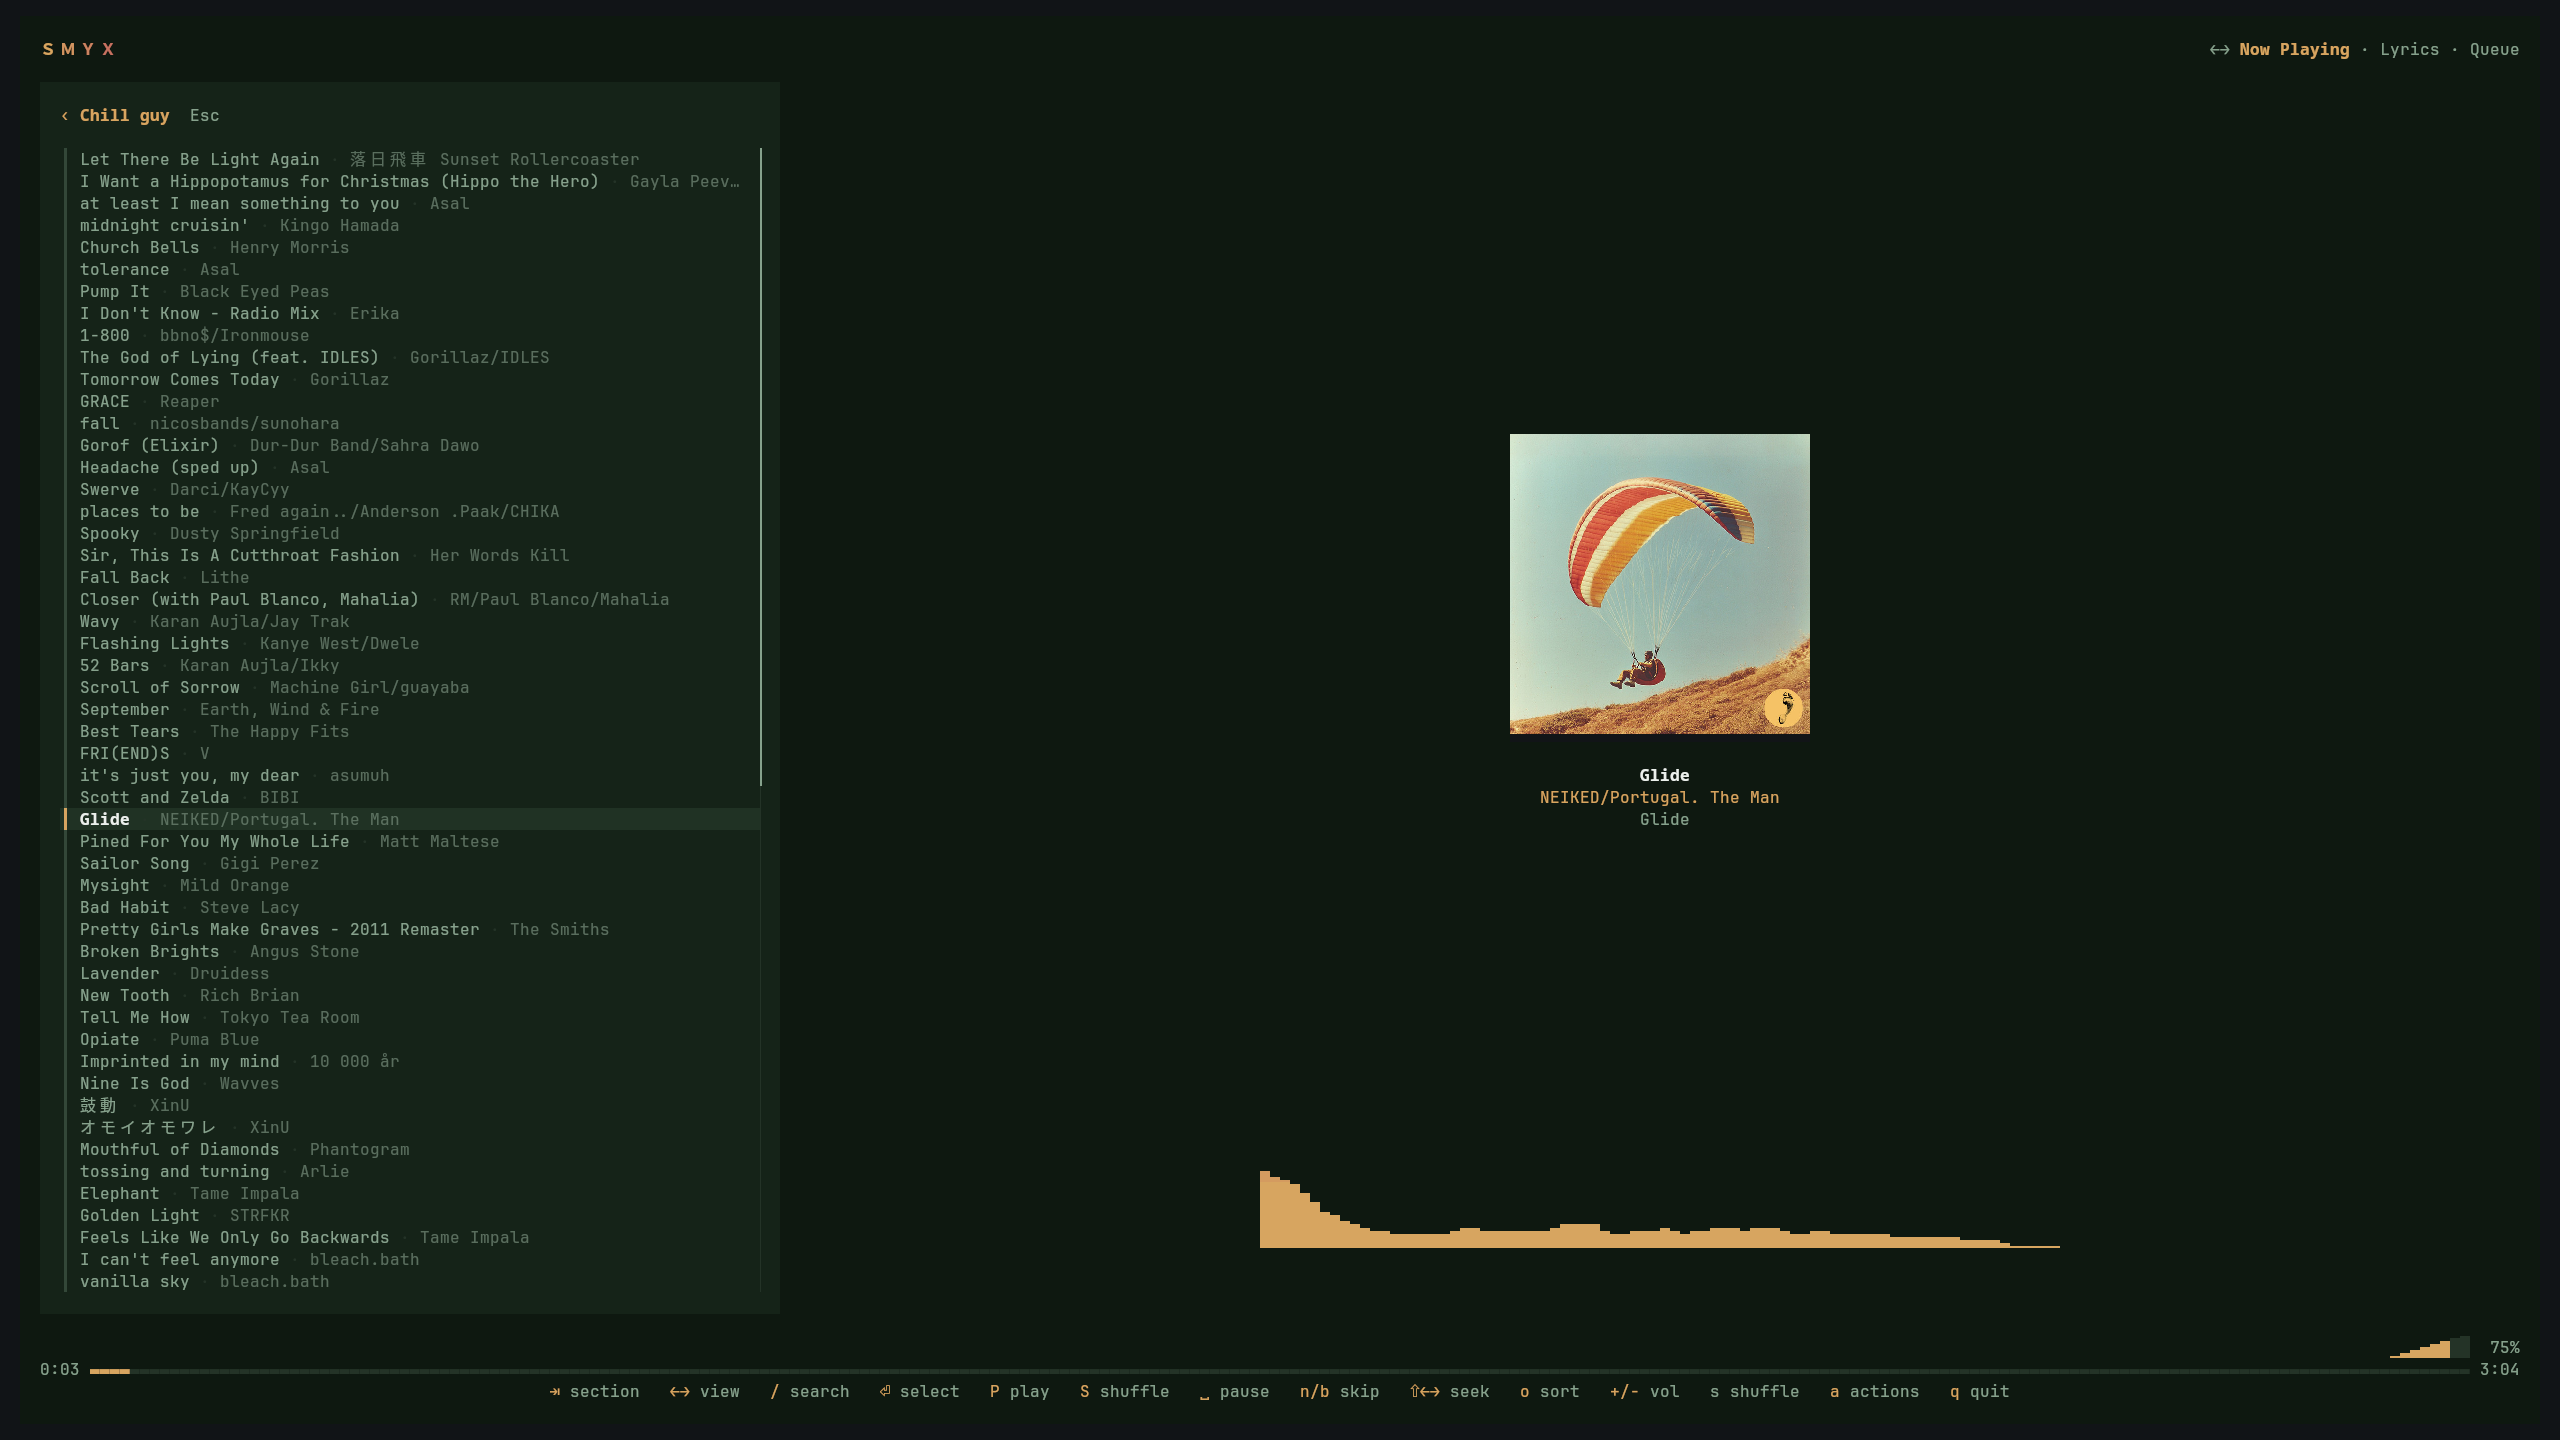Click the 3:04 total duration
Screen dimensions: 2560x1440
pyautogui.click(x=2499, y=1370)
